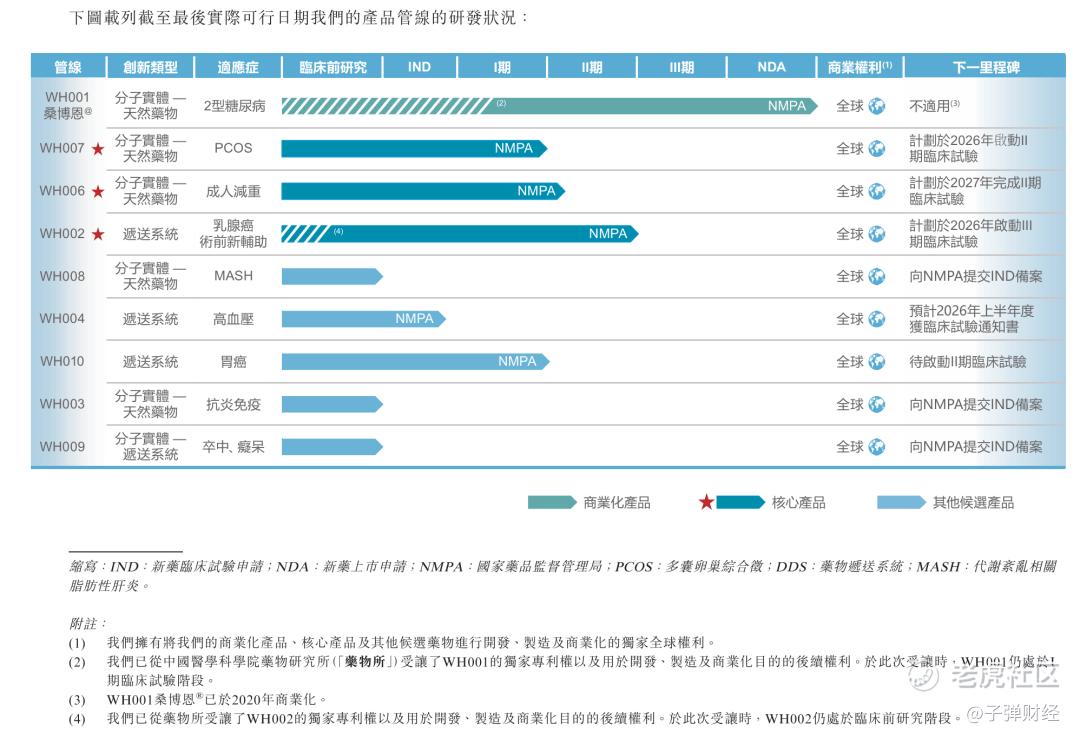
Task: Click the WH008 MASH progress bar
Action: coord(332,276)
